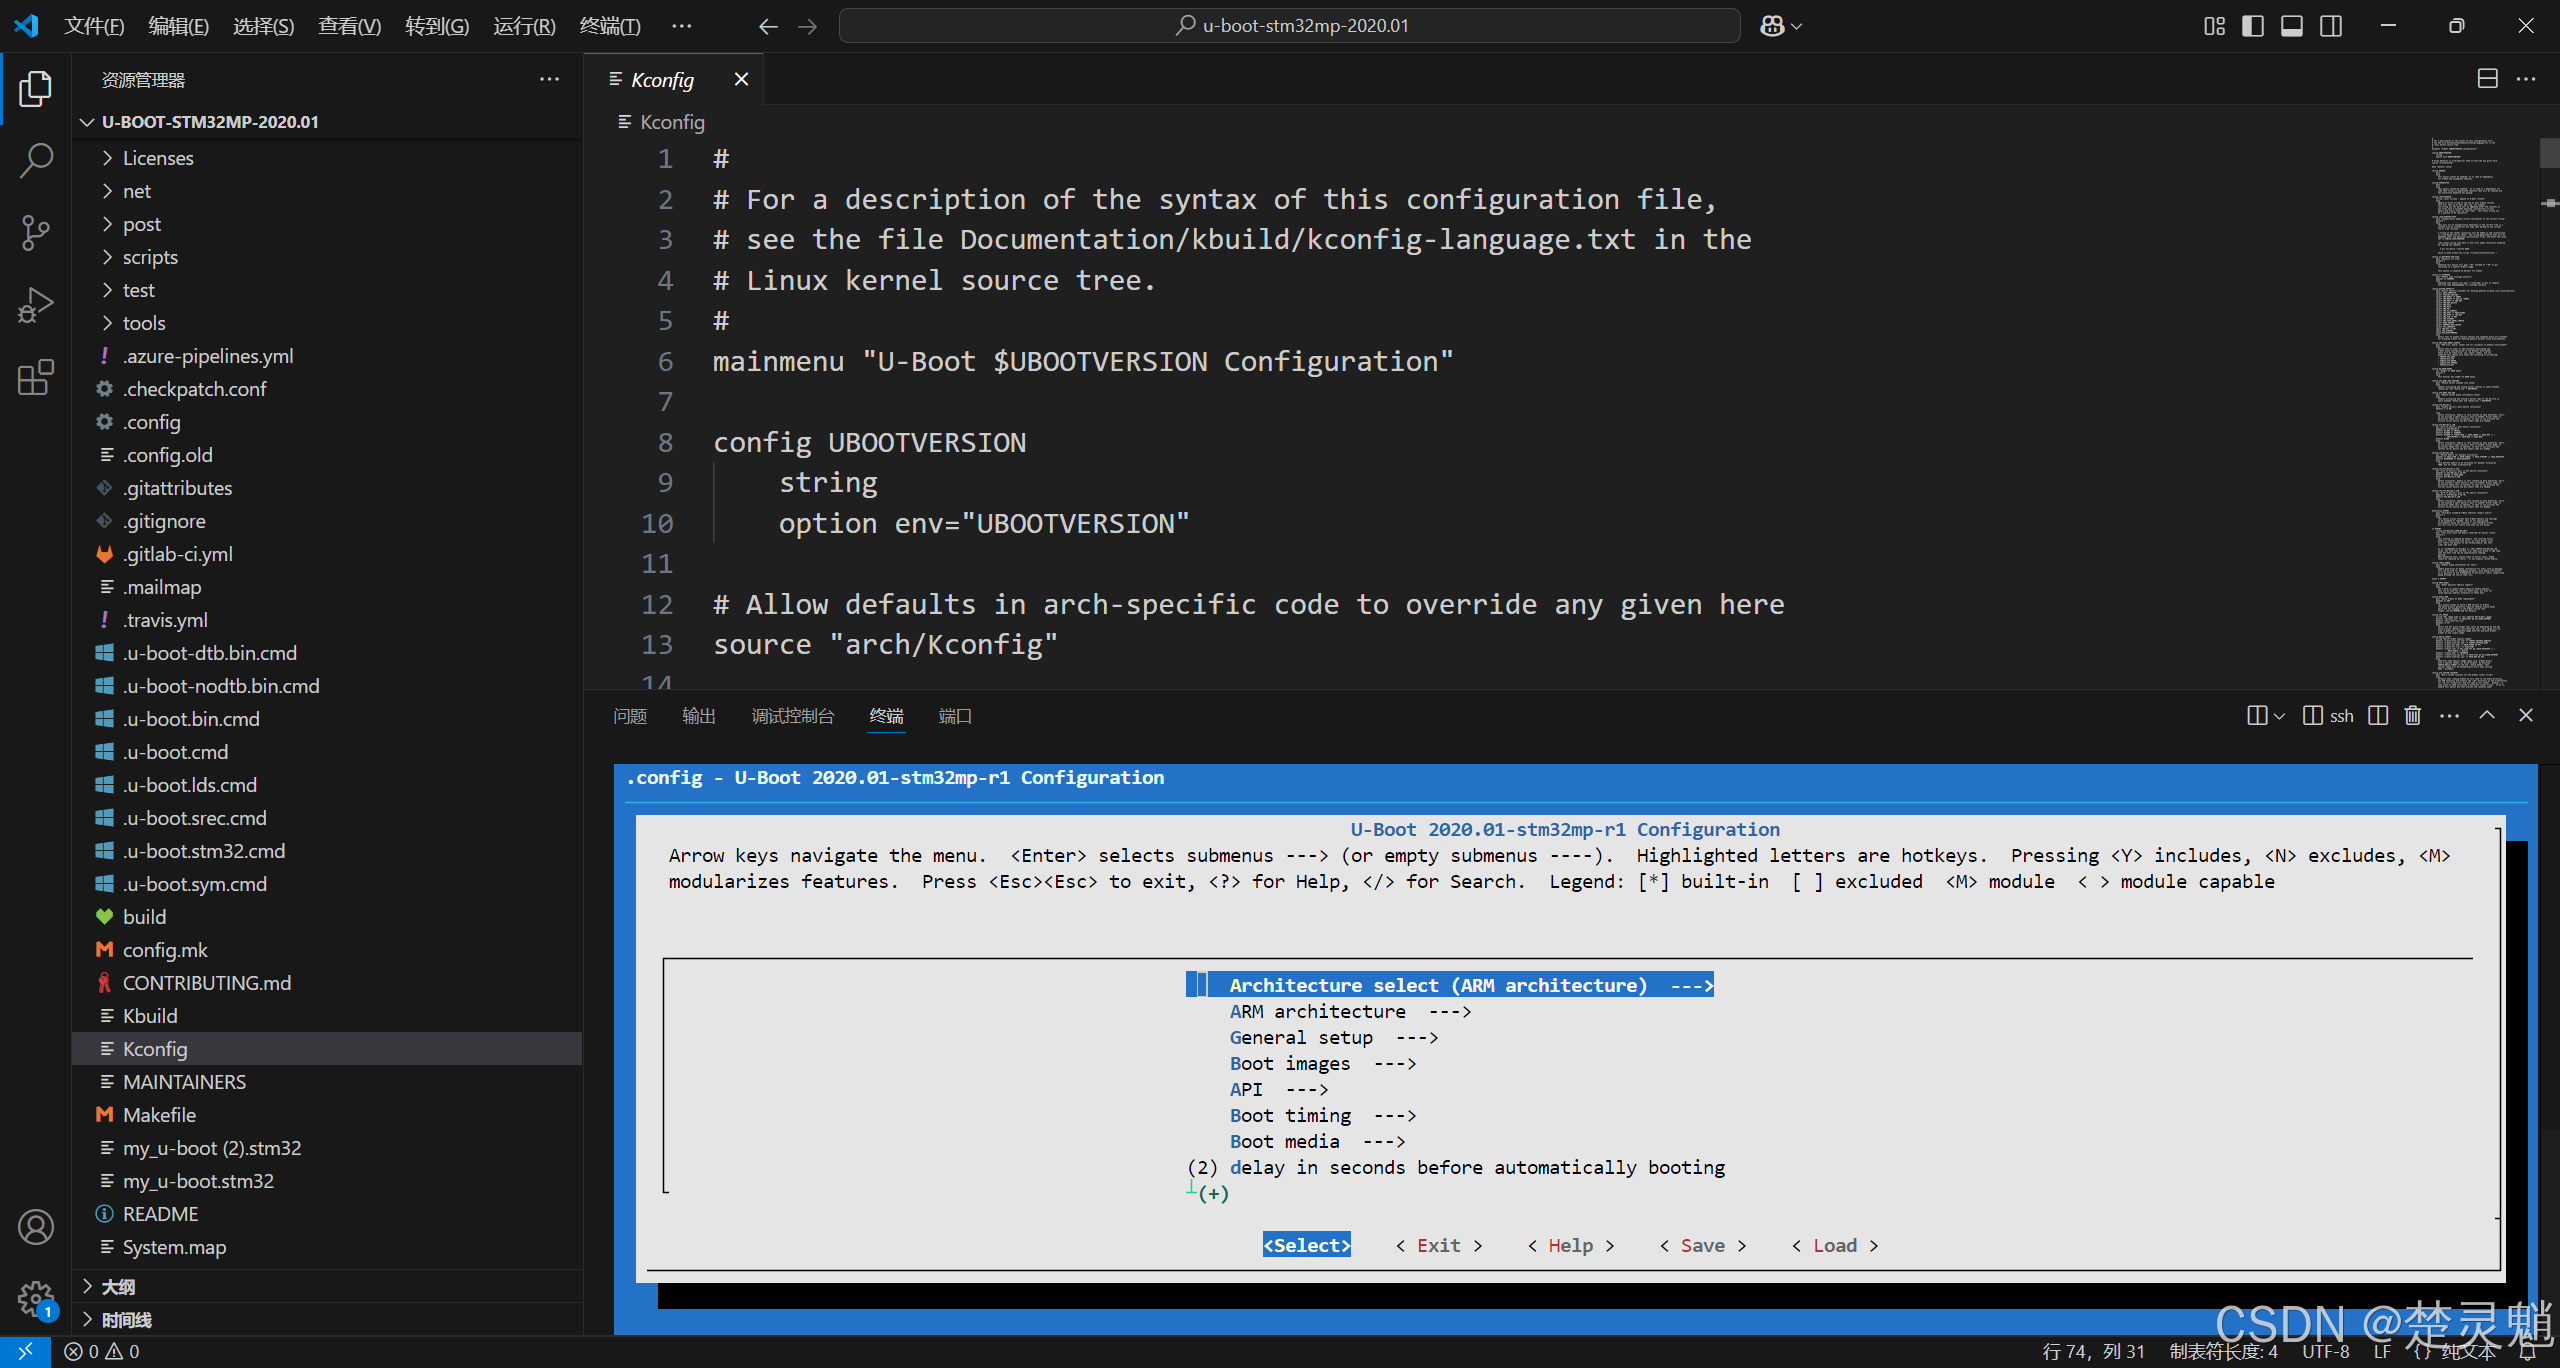Click UTF-8 encoding in status bar

coord(2325,1351)
